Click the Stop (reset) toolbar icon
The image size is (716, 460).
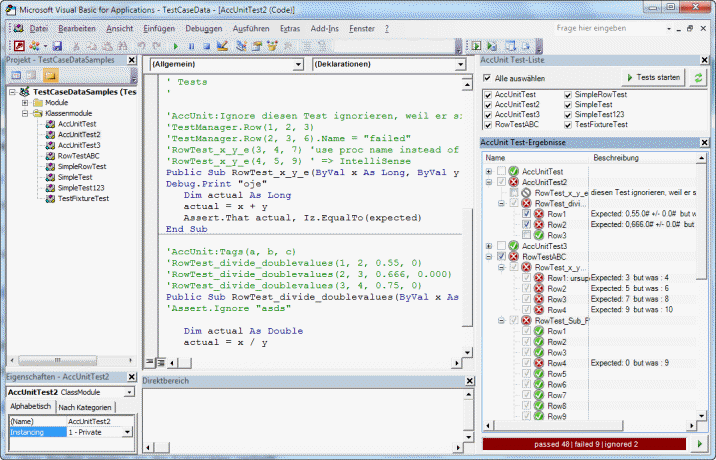pyautogui.click(x=205, y=46)
